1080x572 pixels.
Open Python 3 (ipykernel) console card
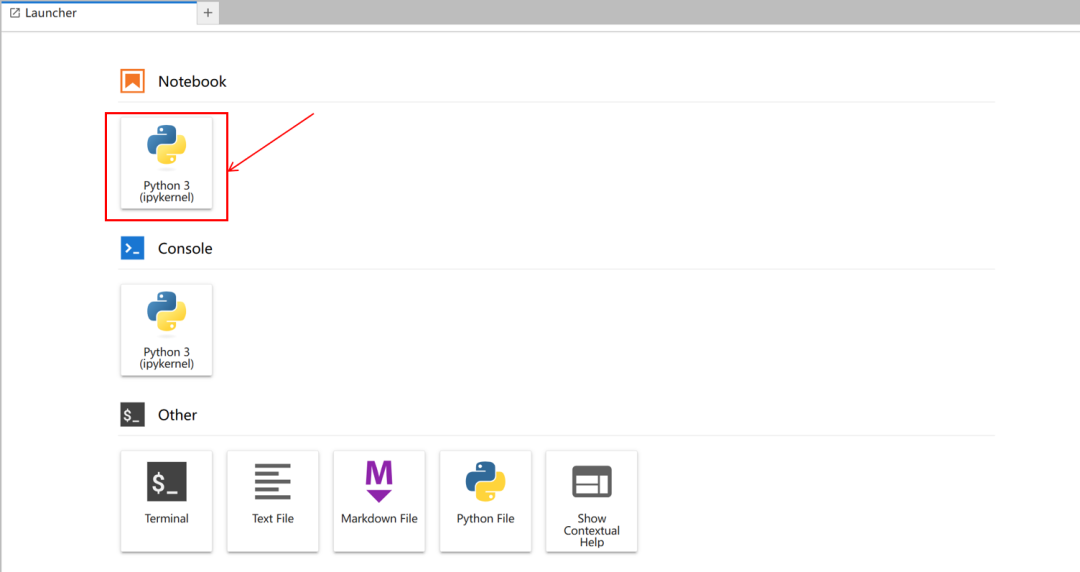point(166,329)
